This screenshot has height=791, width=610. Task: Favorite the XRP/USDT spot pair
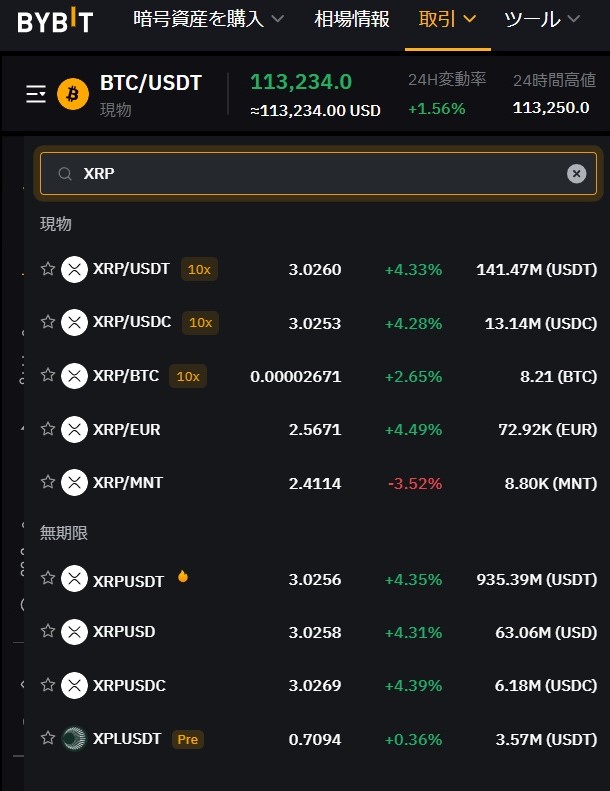point(47,269)
